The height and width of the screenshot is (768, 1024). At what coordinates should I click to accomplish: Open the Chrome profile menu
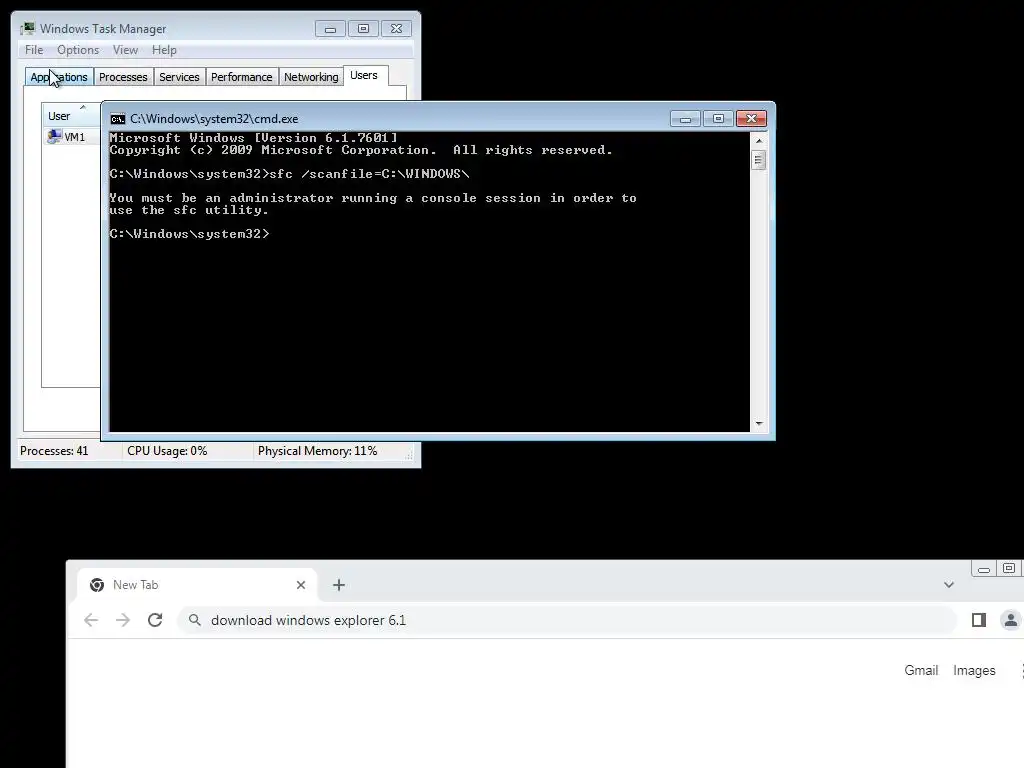coord(1010,620)
